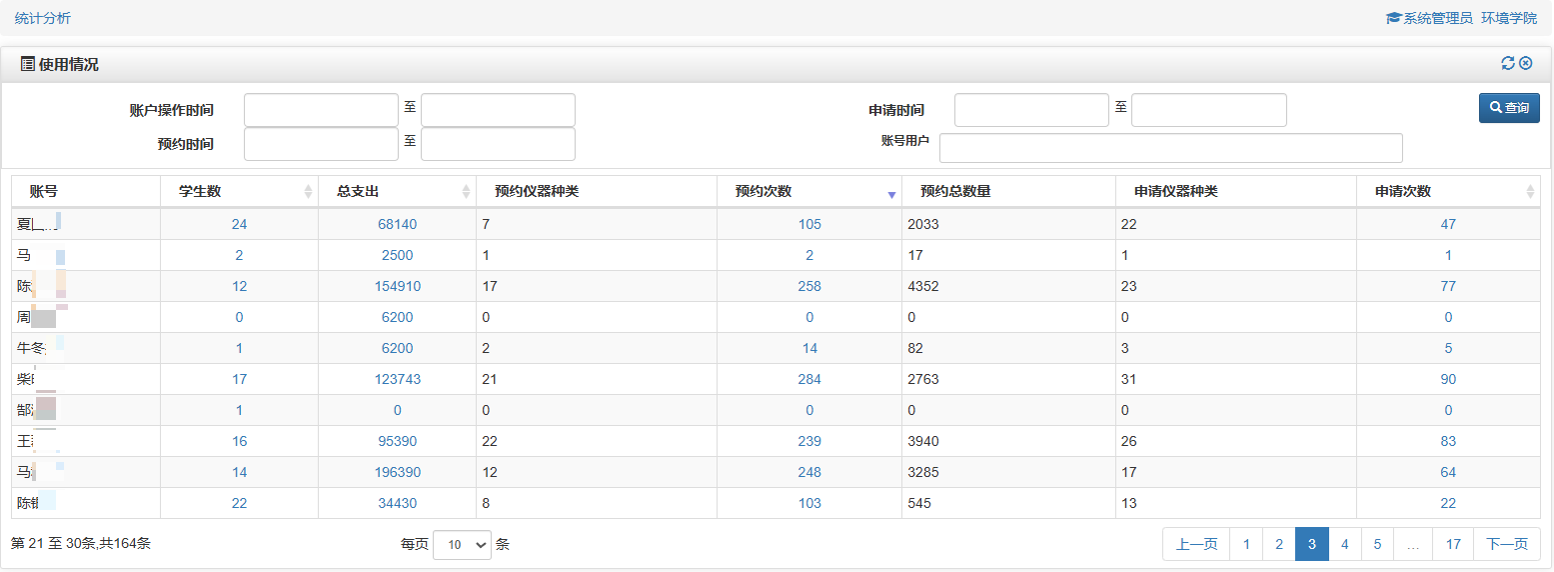The height and width of the screenshot is (572, 1554).
Task: Sort table by 总支出 column arrows
Action: (x=466, y=192)
